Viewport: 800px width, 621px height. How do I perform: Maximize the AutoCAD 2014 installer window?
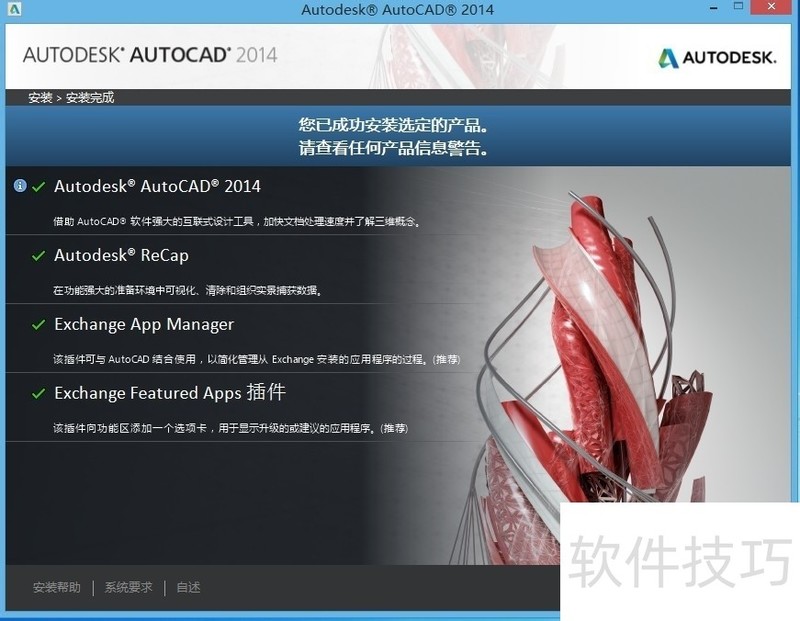(738, 7)
